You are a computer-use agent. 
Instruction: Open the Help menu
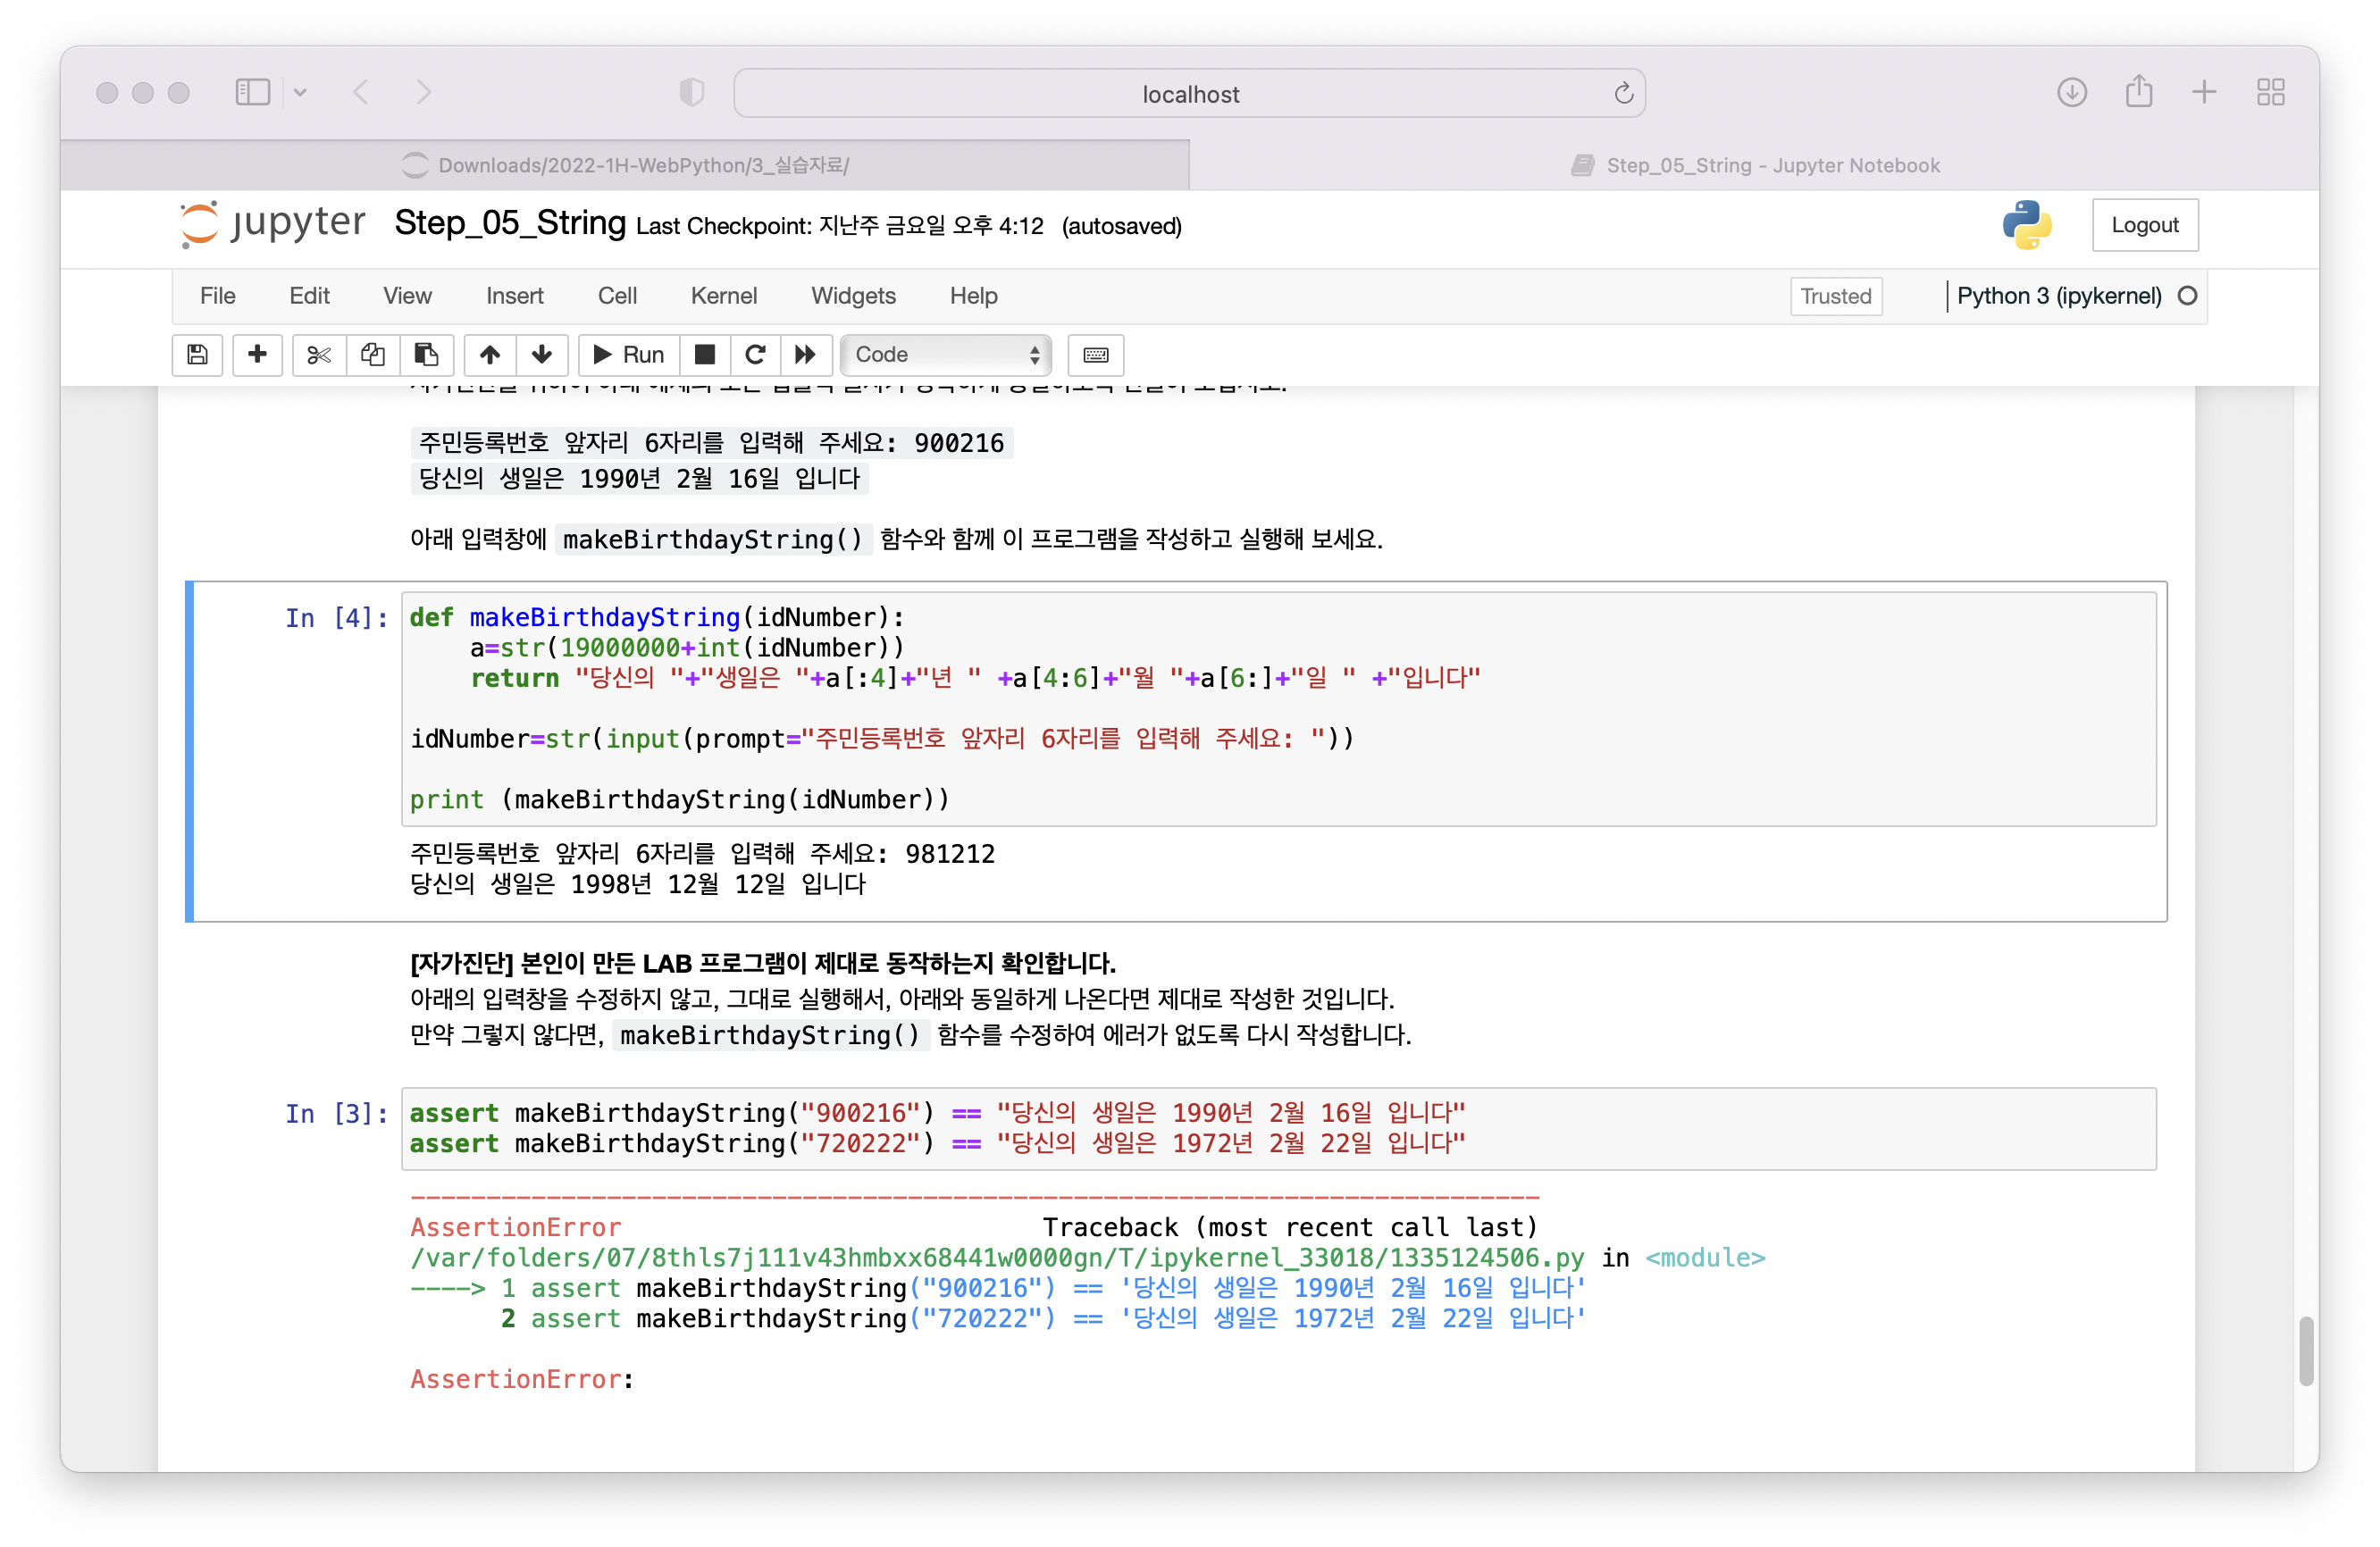[x=973, y=296]
